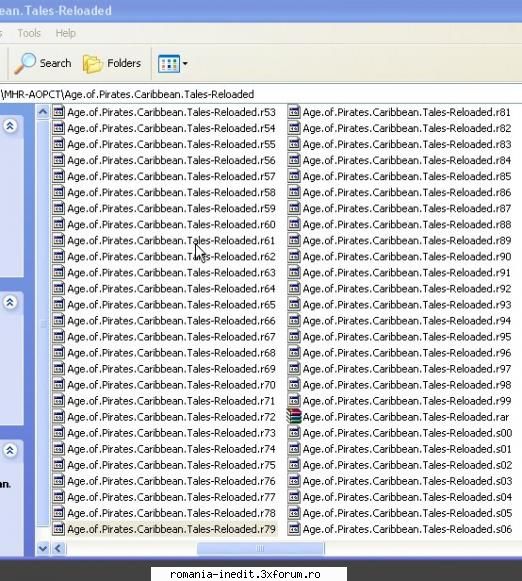Select the file icon for Reloaded.r74
Screen dimensions: 522x581
pyautogui.click(x=59, y=449)
